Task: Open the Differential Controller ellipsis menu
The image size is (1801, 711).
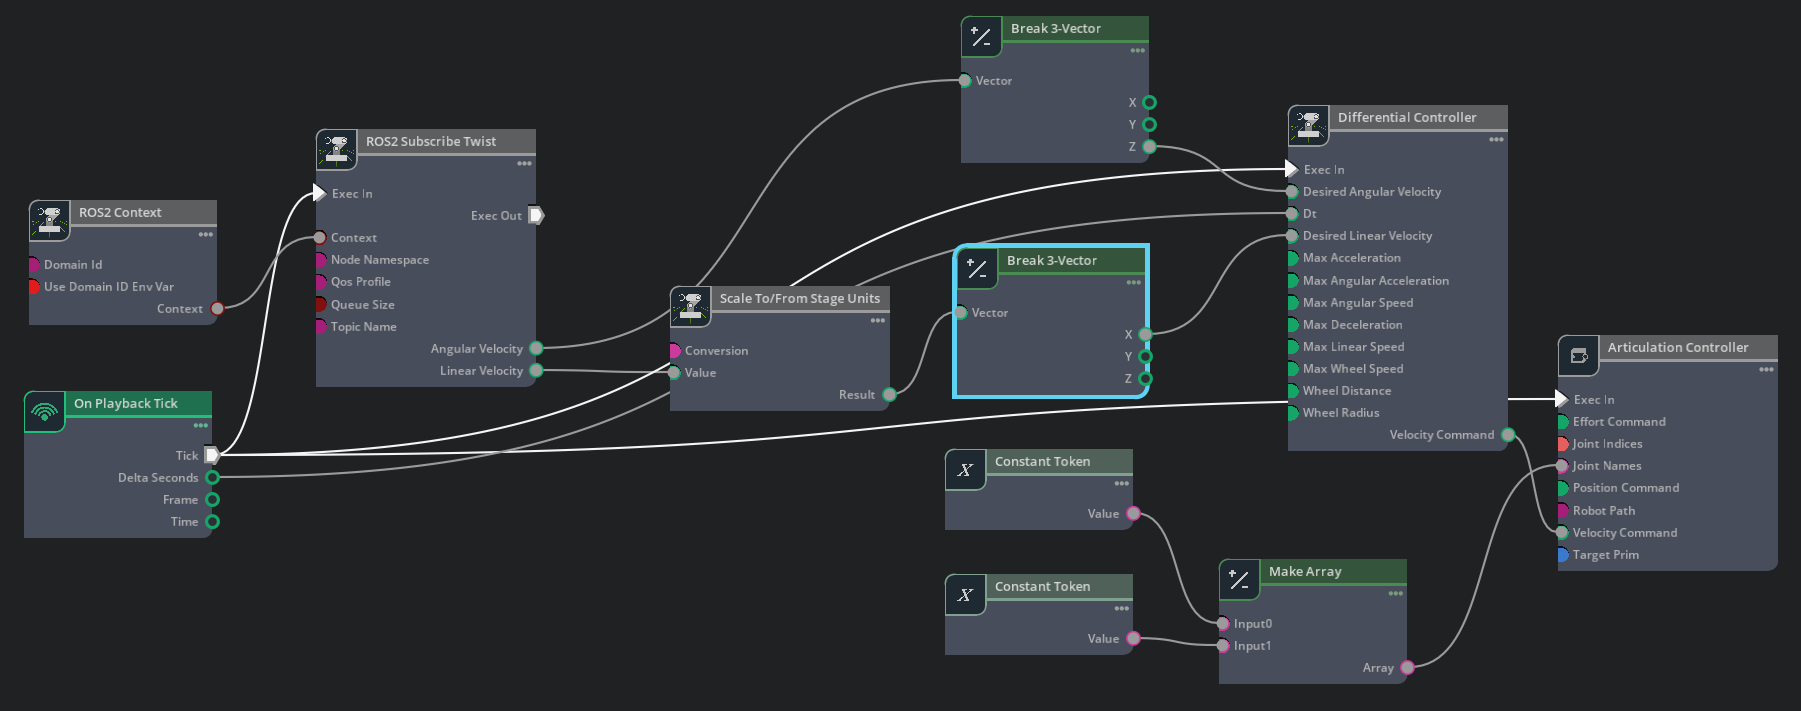Action: (x=1496, y=140)
